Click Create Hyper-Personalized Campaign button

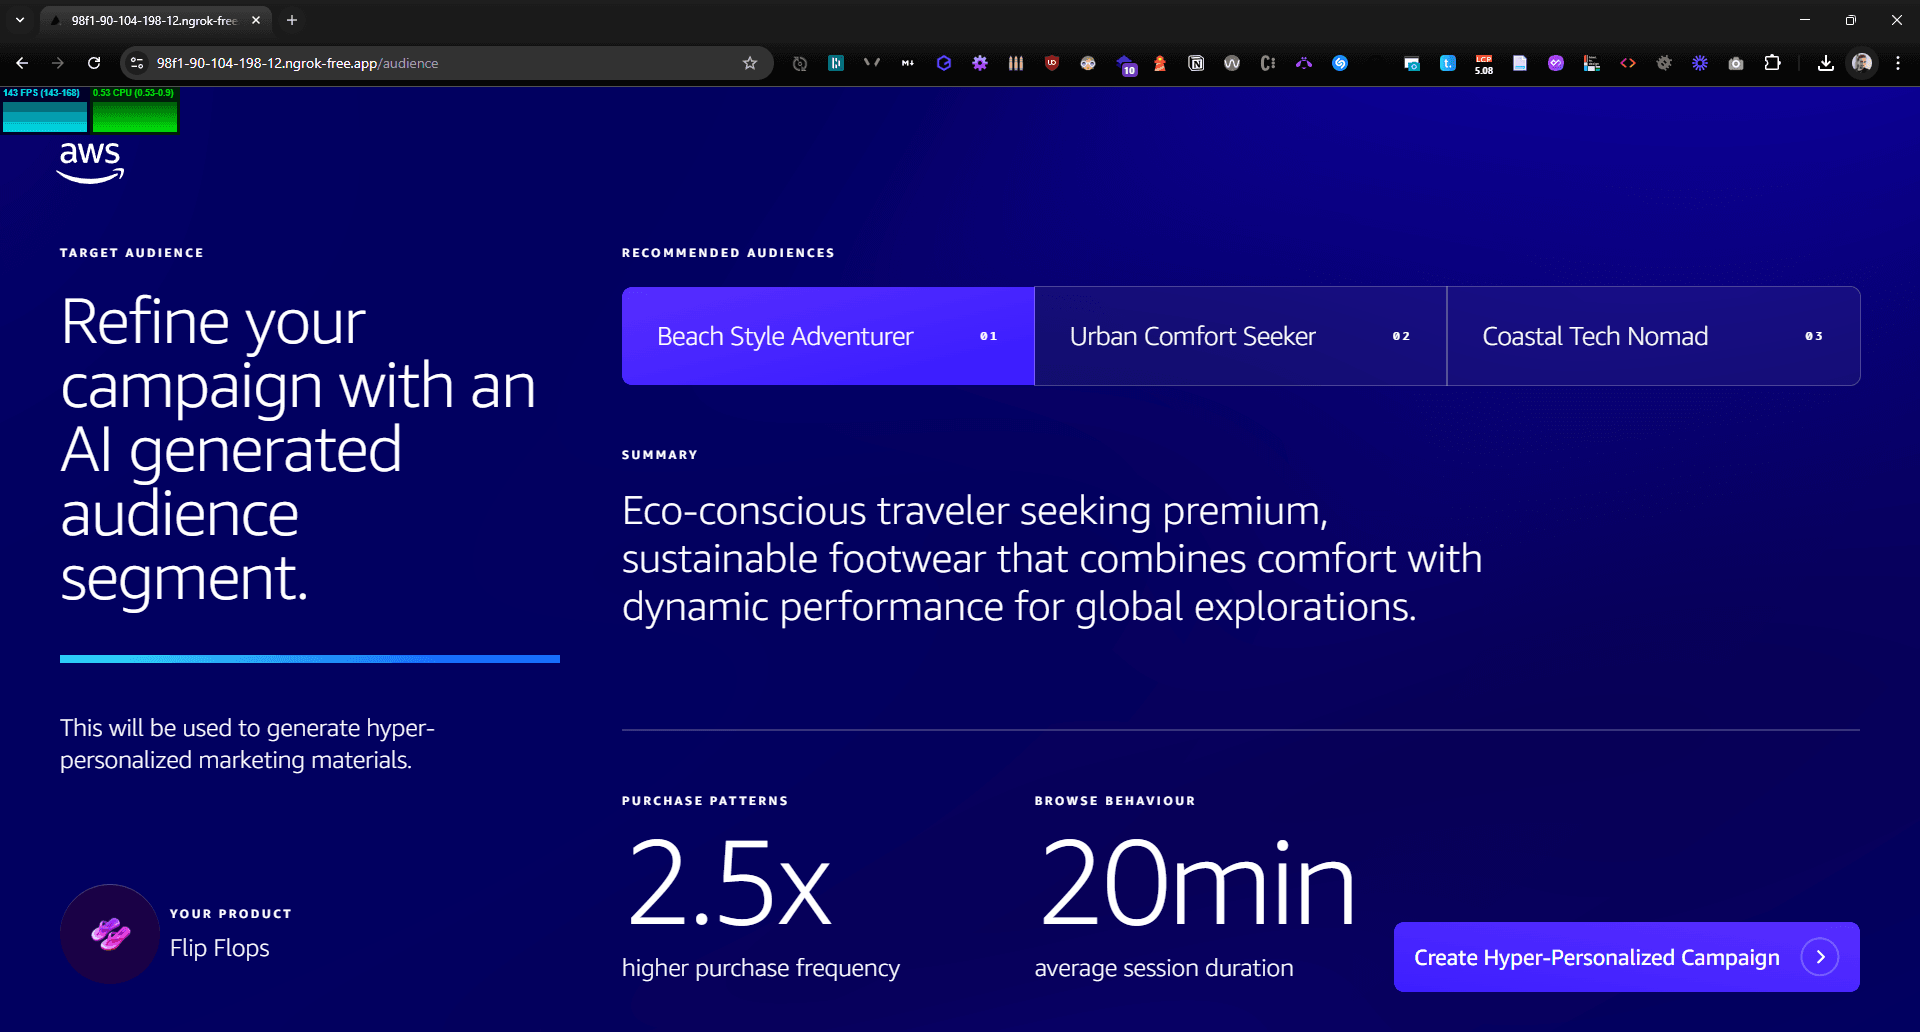(1626, 957)
